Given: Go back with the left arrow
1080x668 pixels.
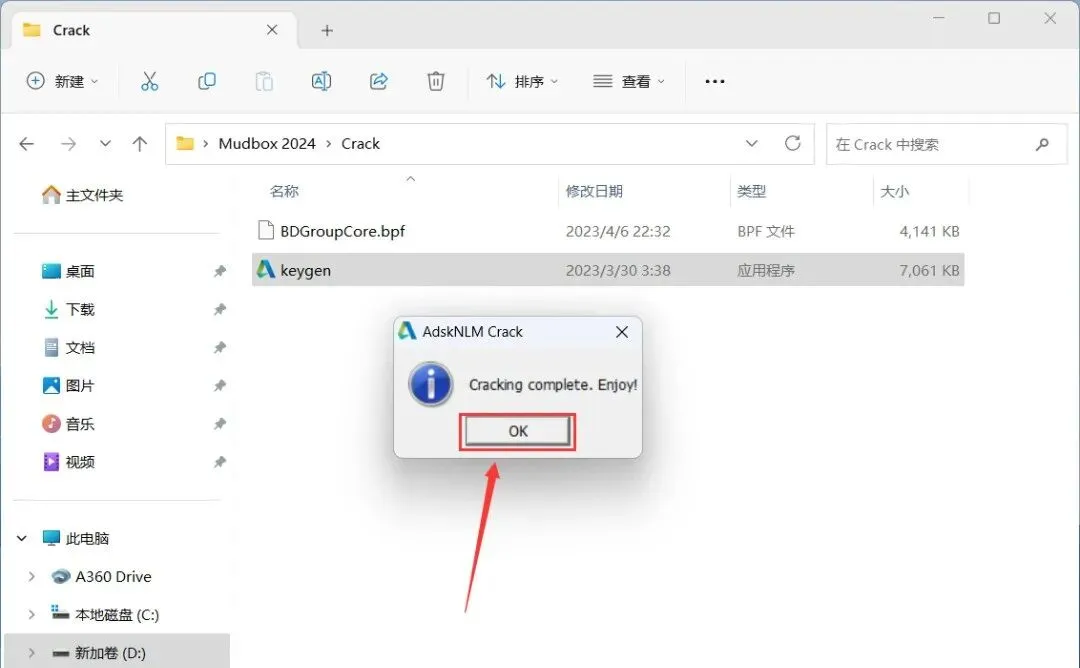Looking at the screenshot, I should [27, 144].
